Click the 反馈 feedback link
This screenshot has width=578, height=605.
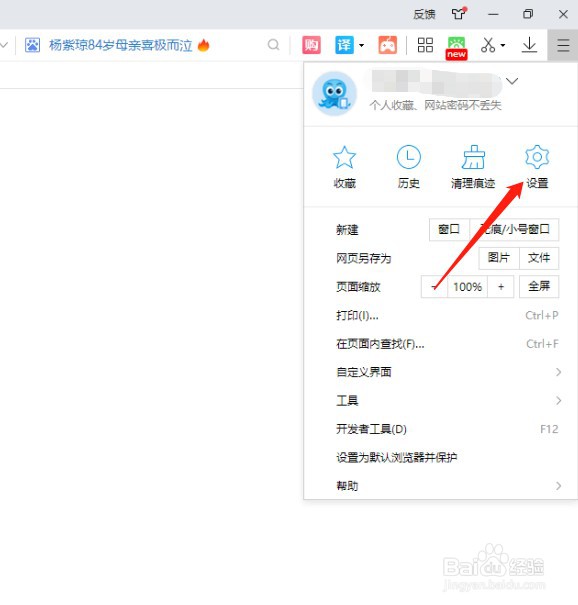pos(424,15)
